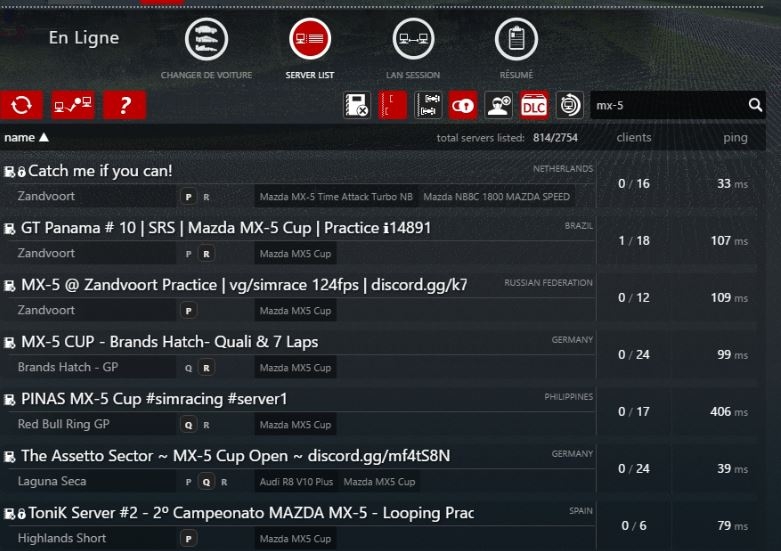Viewport: 781px width, 551px height.
Task: Select the MX-5 @ Zandvoort Practice server
Action: point(299,297)
